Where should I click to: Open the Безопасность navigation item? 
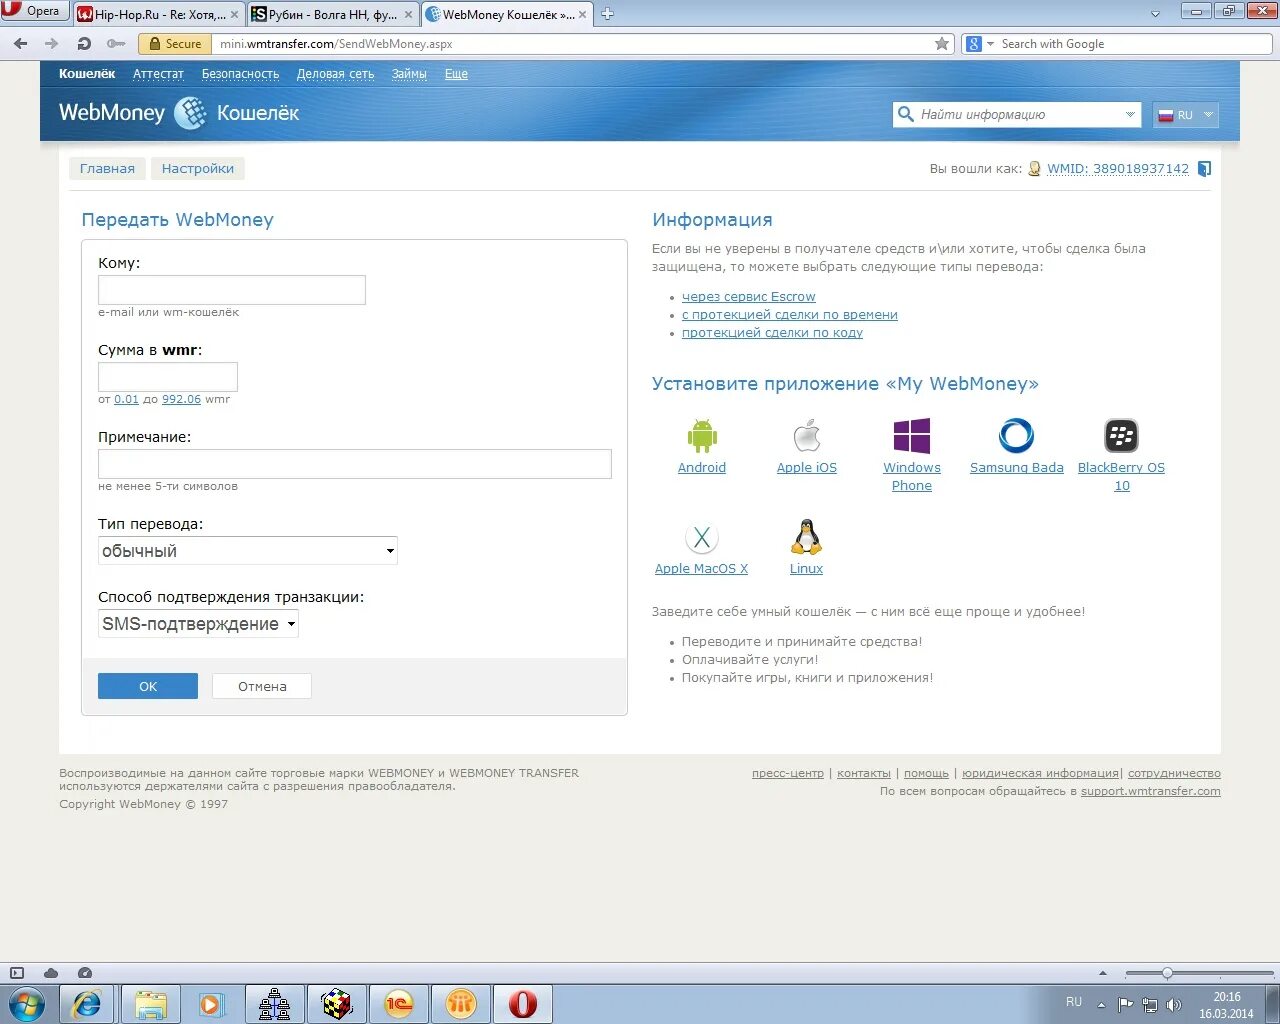pyautogui.click(x=240, y=74)
